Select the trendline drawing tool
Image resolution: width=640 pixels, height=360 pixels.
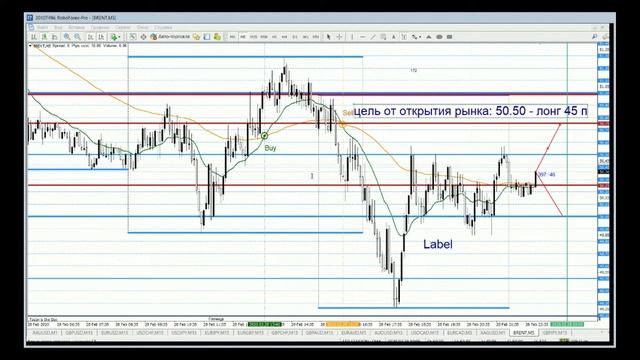(373, 37)
